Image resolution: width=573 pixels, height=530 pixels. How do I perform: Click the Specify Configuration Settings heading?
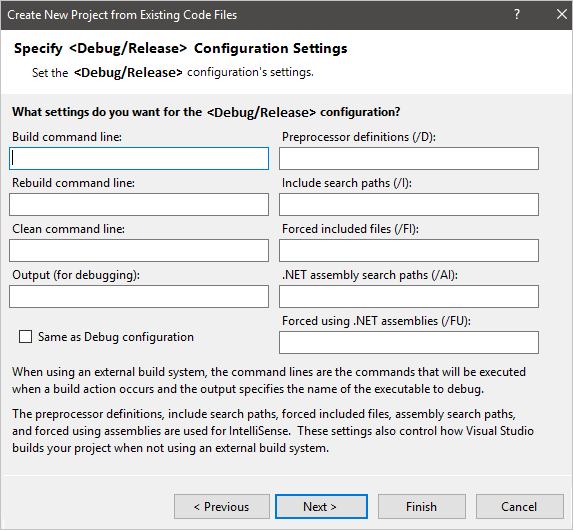[181, 49]
